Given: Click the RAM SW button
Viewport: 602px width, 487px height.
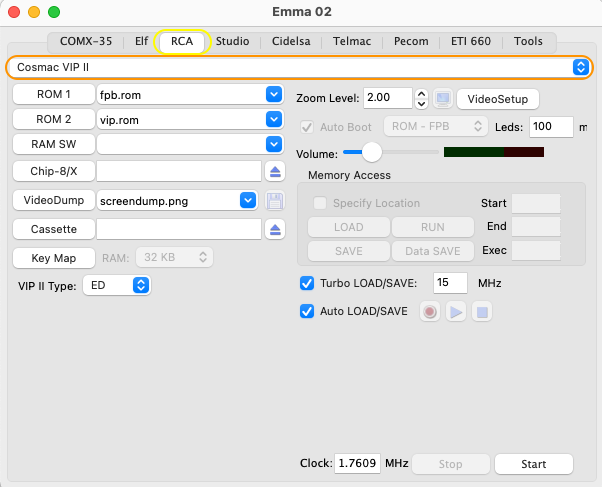Looking at the screenshot, I should [x=54, y=144].
